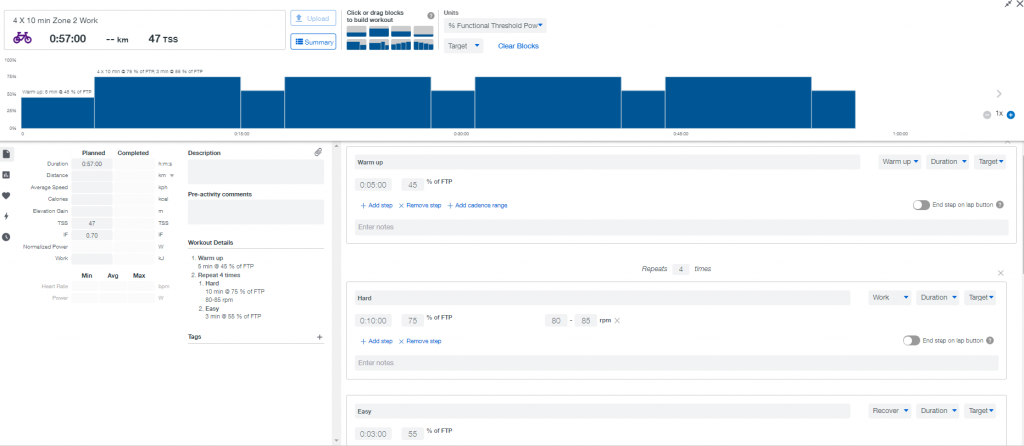Click the planned Duration field 0:57:00

coord(92,164)
